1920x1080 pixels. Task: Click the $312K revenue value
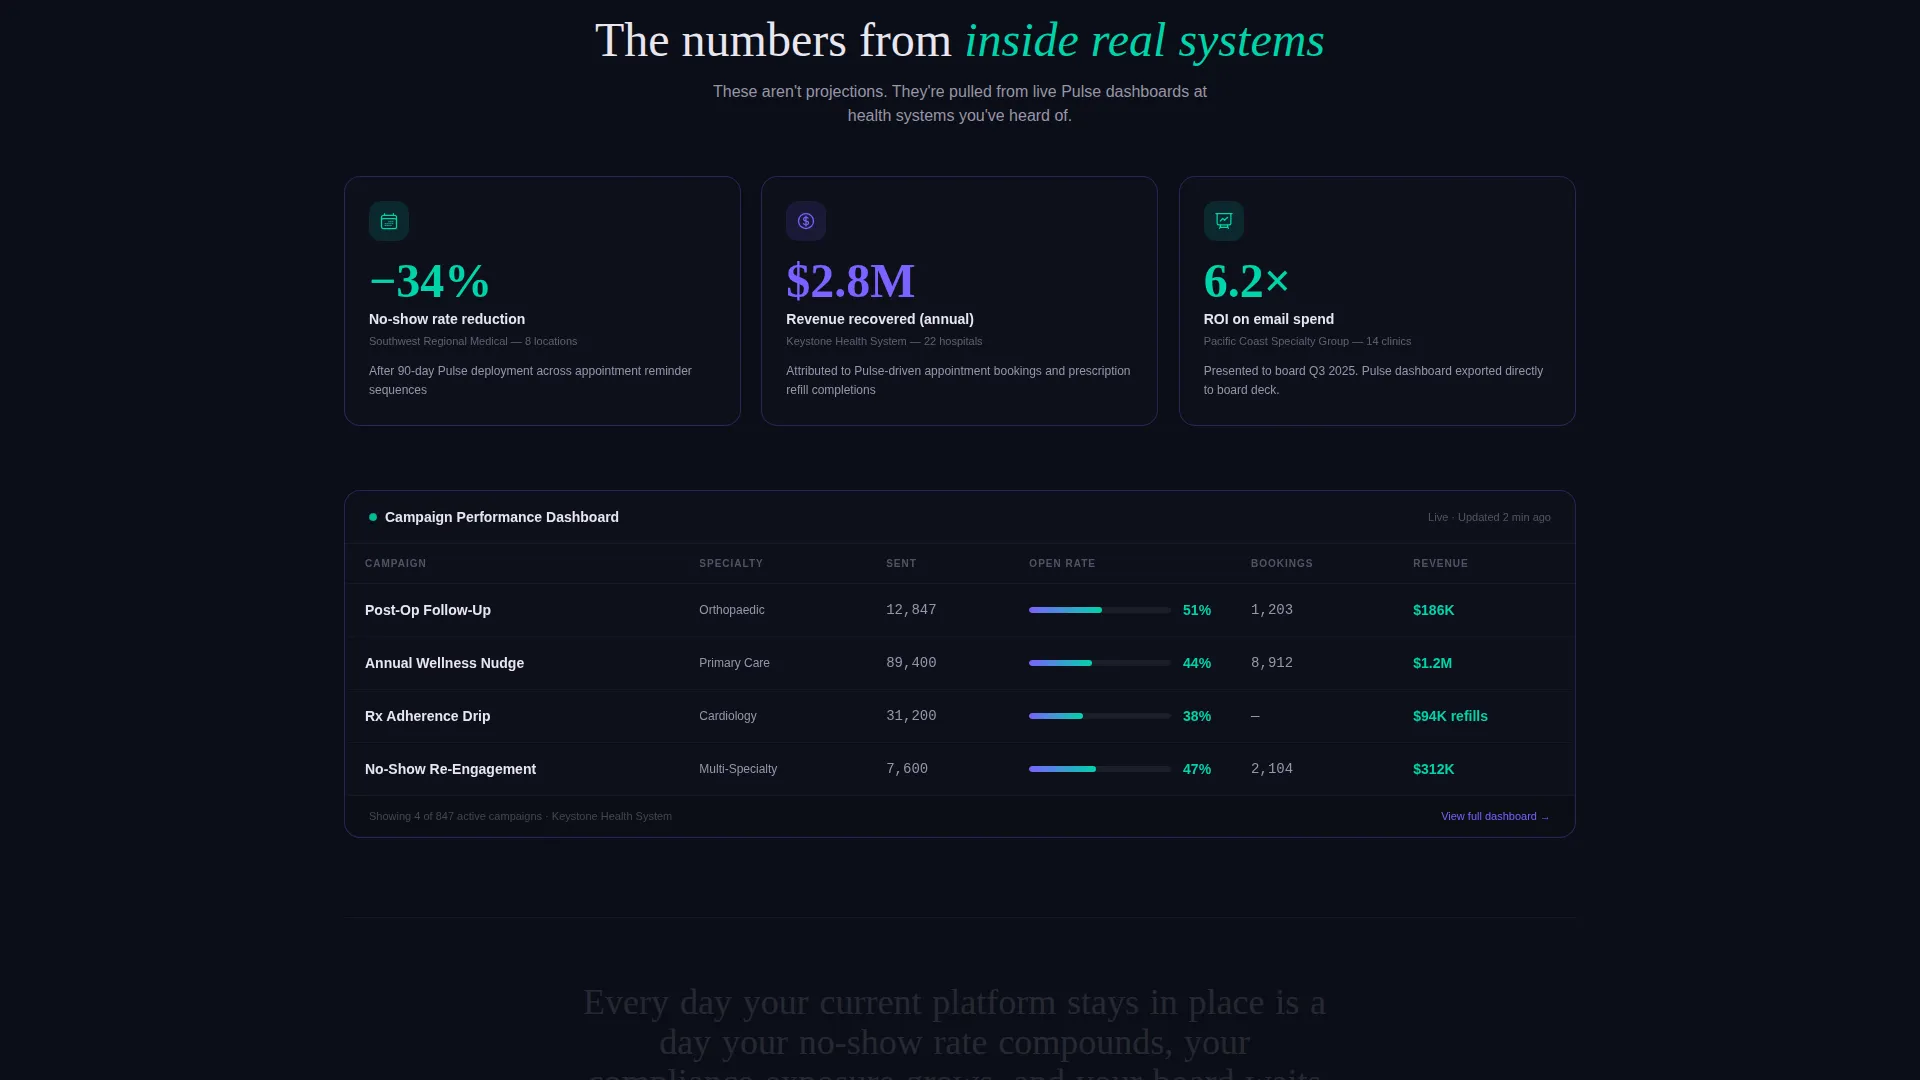(1433, 769)
